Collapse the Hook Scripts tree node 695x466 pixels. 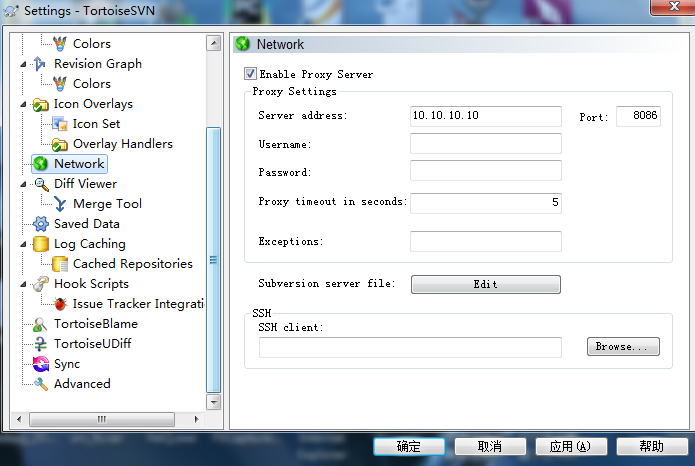23,284
